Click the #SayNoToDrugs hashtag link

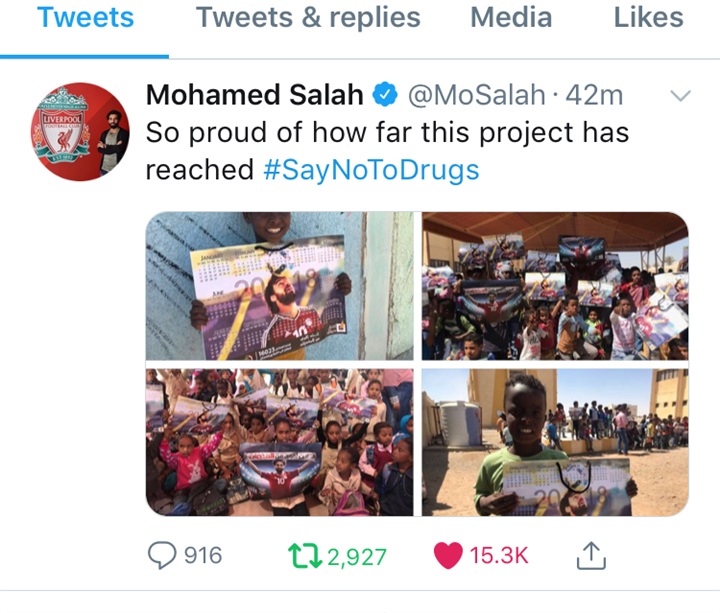pyautogui.click(x=371, y=169)
